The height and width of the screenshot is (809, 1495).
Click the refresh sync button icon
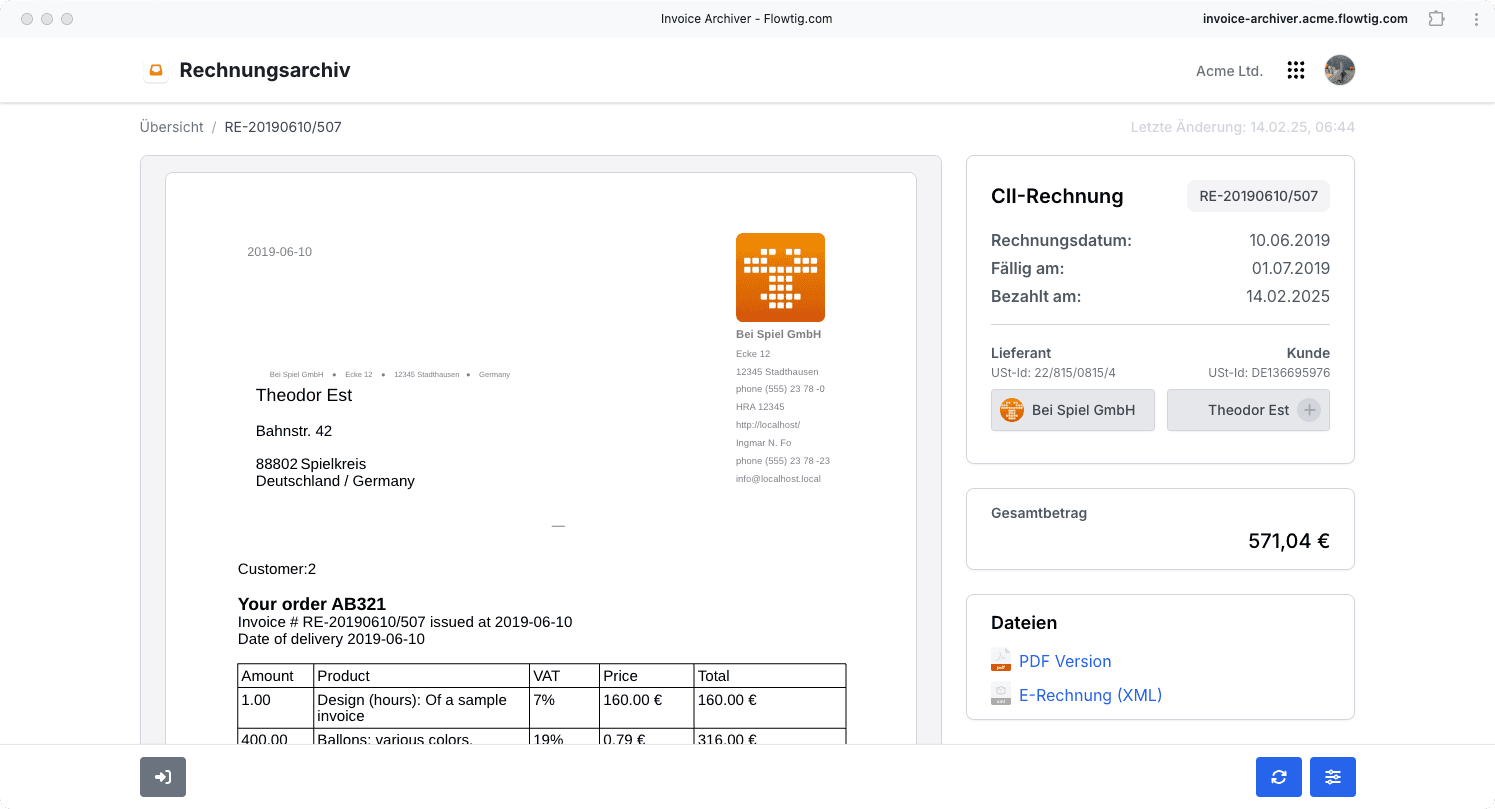1279,777
